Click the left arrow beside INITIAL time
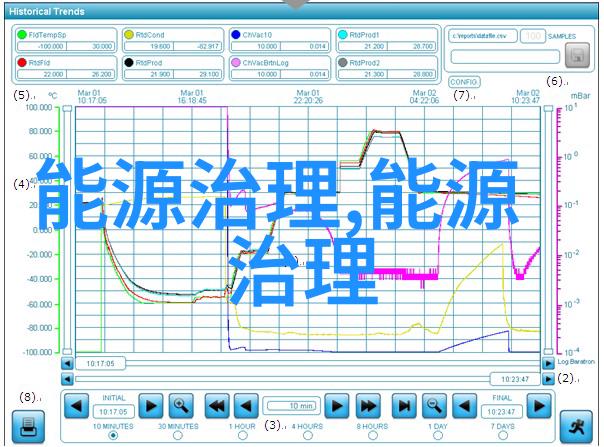The image size is (604, 447). (76, 405)
